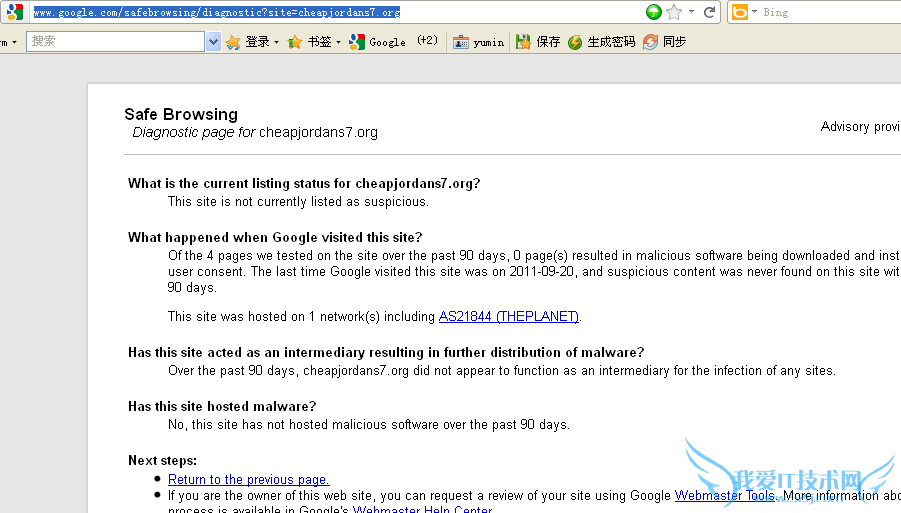Click 'Next steps:' heading

click(162, 461)
